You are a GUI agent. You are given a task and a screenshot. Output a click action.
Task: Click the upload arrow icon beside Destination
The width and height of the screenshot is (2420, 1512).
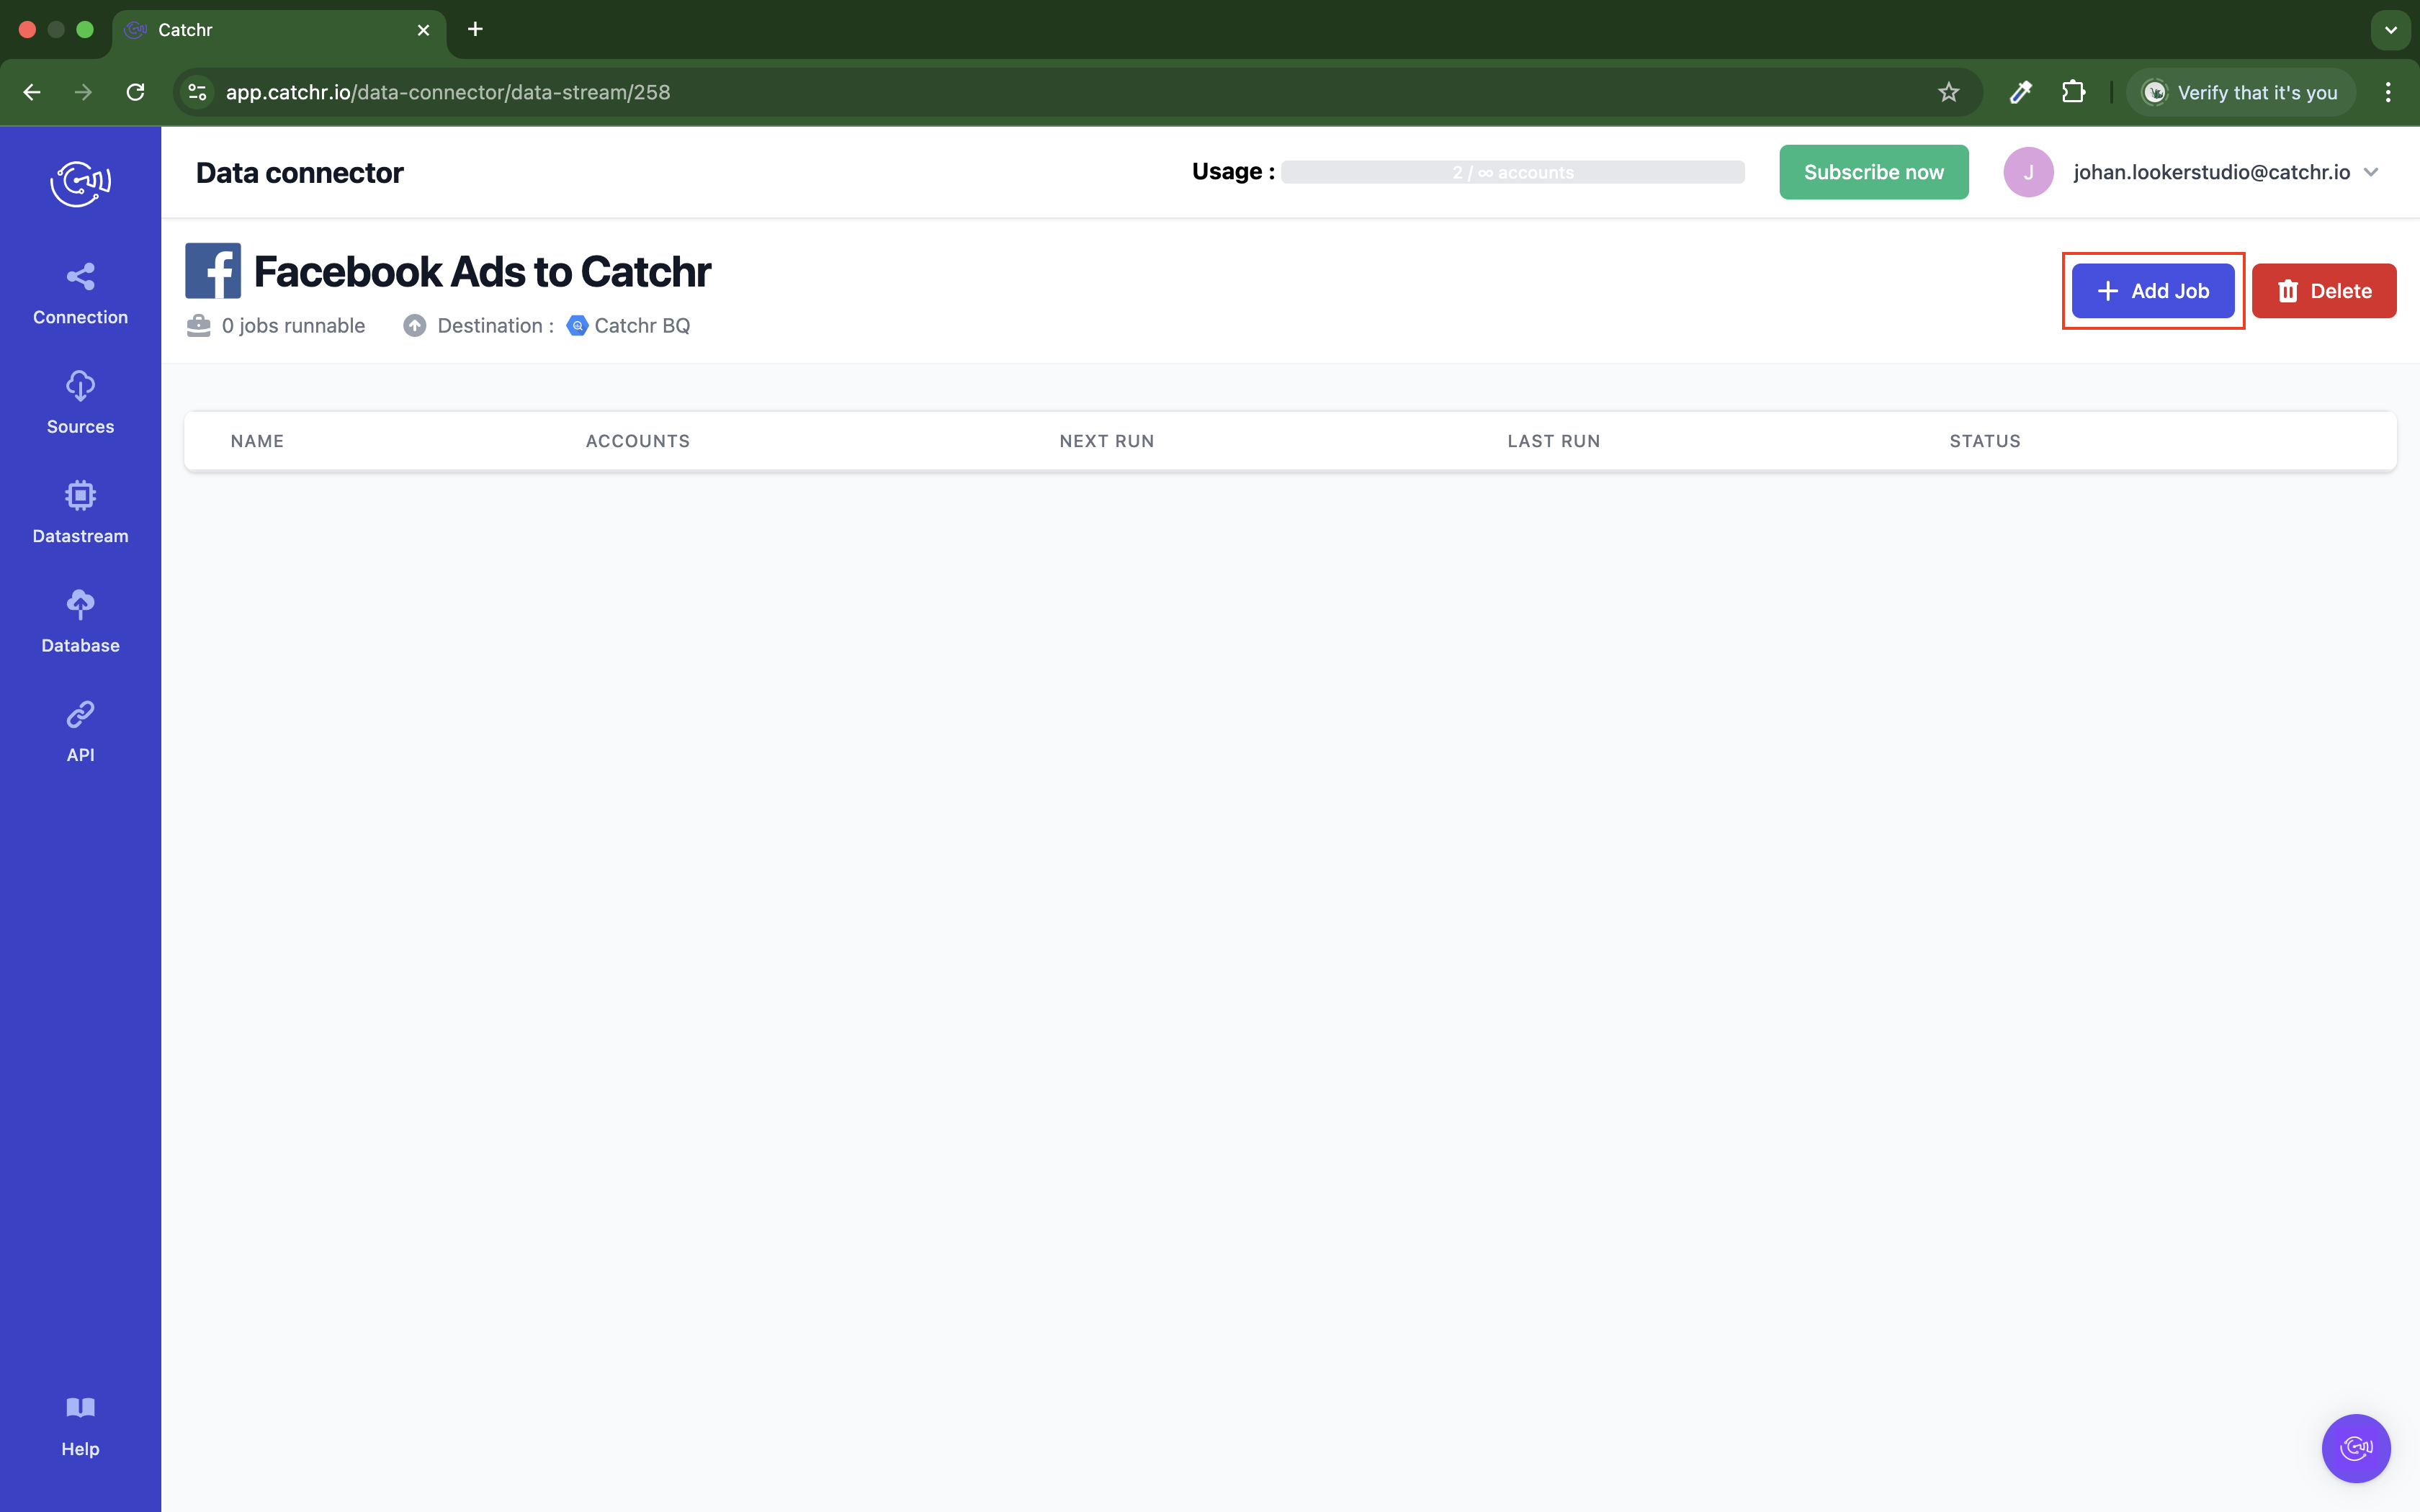415,326
